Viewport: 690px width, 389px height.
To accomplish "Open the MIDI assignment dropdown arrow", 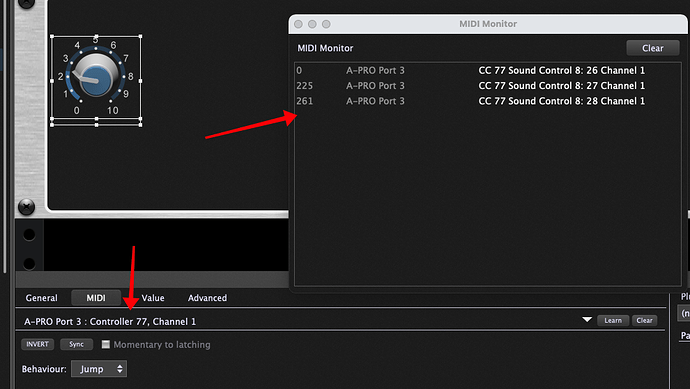I will pyautogui.click(x=587, y=319).
